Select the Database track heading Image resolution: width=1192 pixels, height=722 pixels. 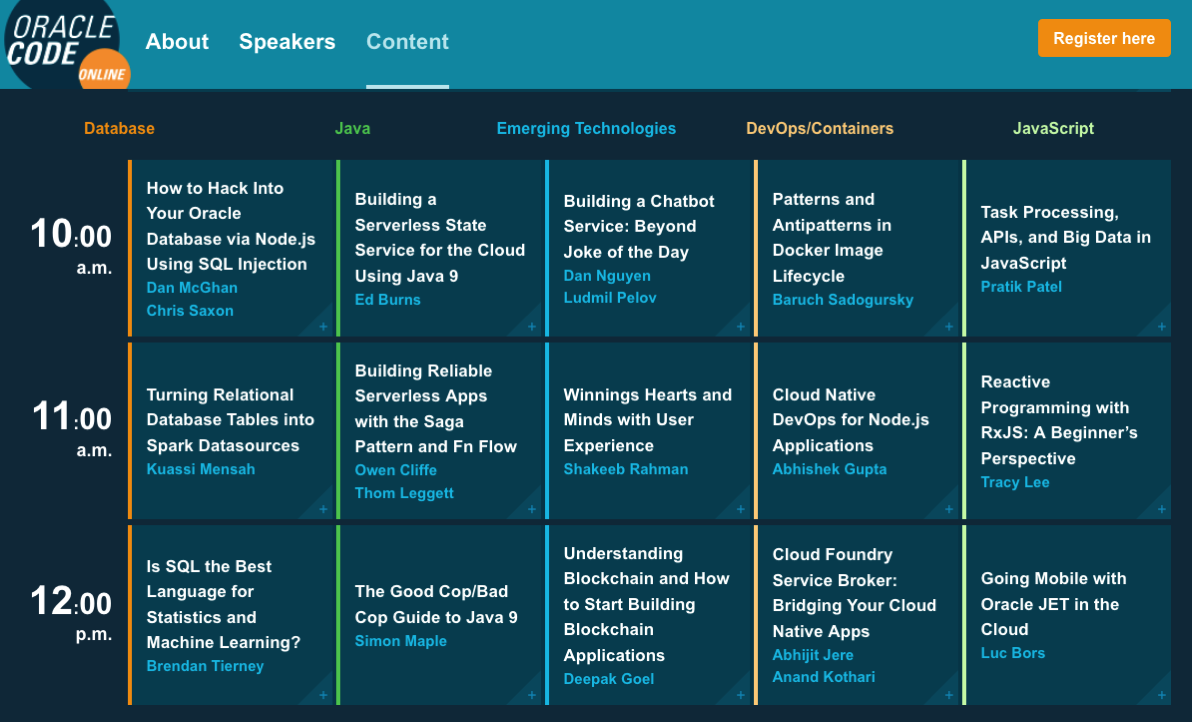(x=119, y=128)
